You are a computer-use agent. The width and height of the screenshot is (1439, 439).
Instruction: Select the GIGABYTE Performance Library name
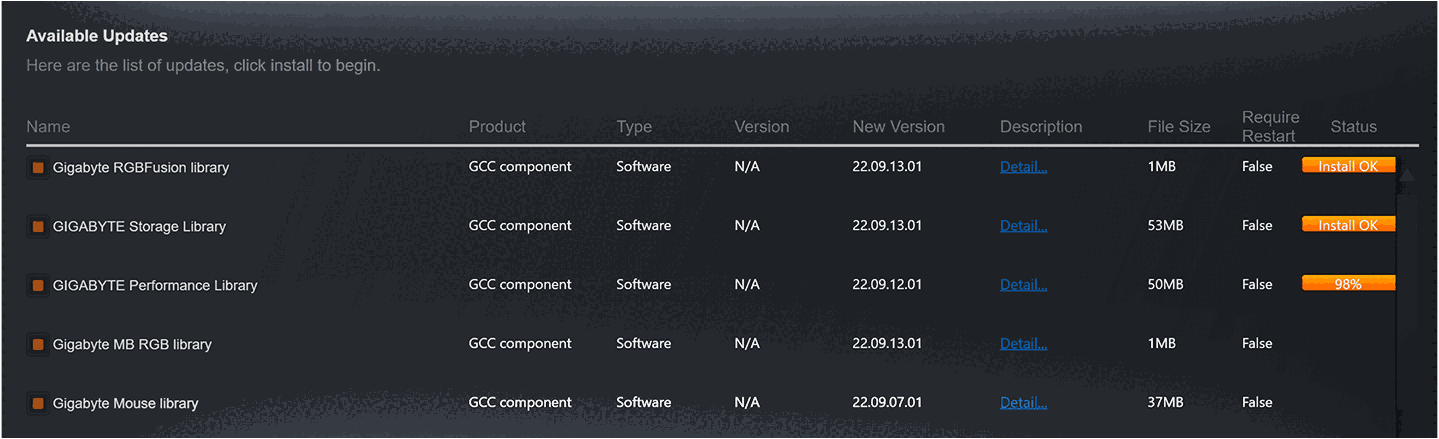point(155,286)
